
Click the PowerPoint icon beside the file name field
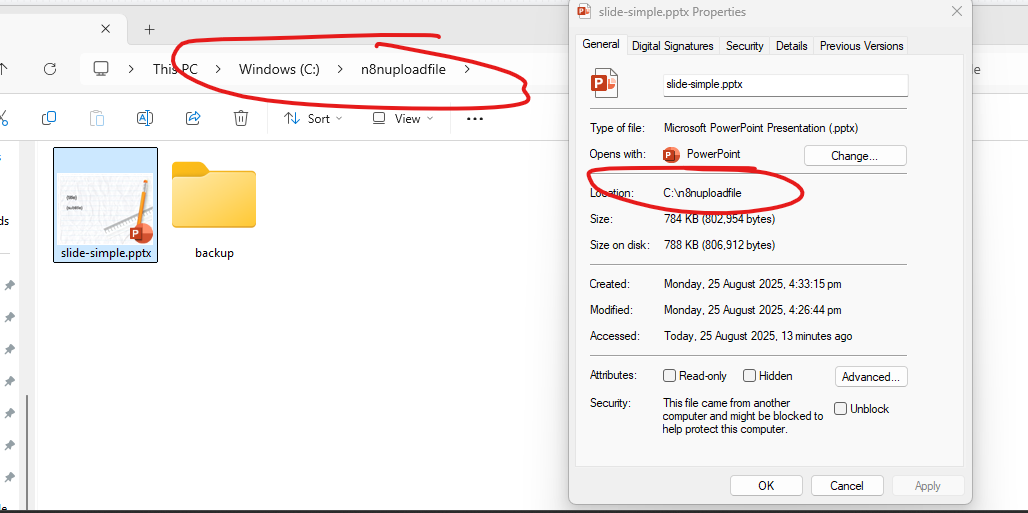pyautogui.click(x=604, y=83)
